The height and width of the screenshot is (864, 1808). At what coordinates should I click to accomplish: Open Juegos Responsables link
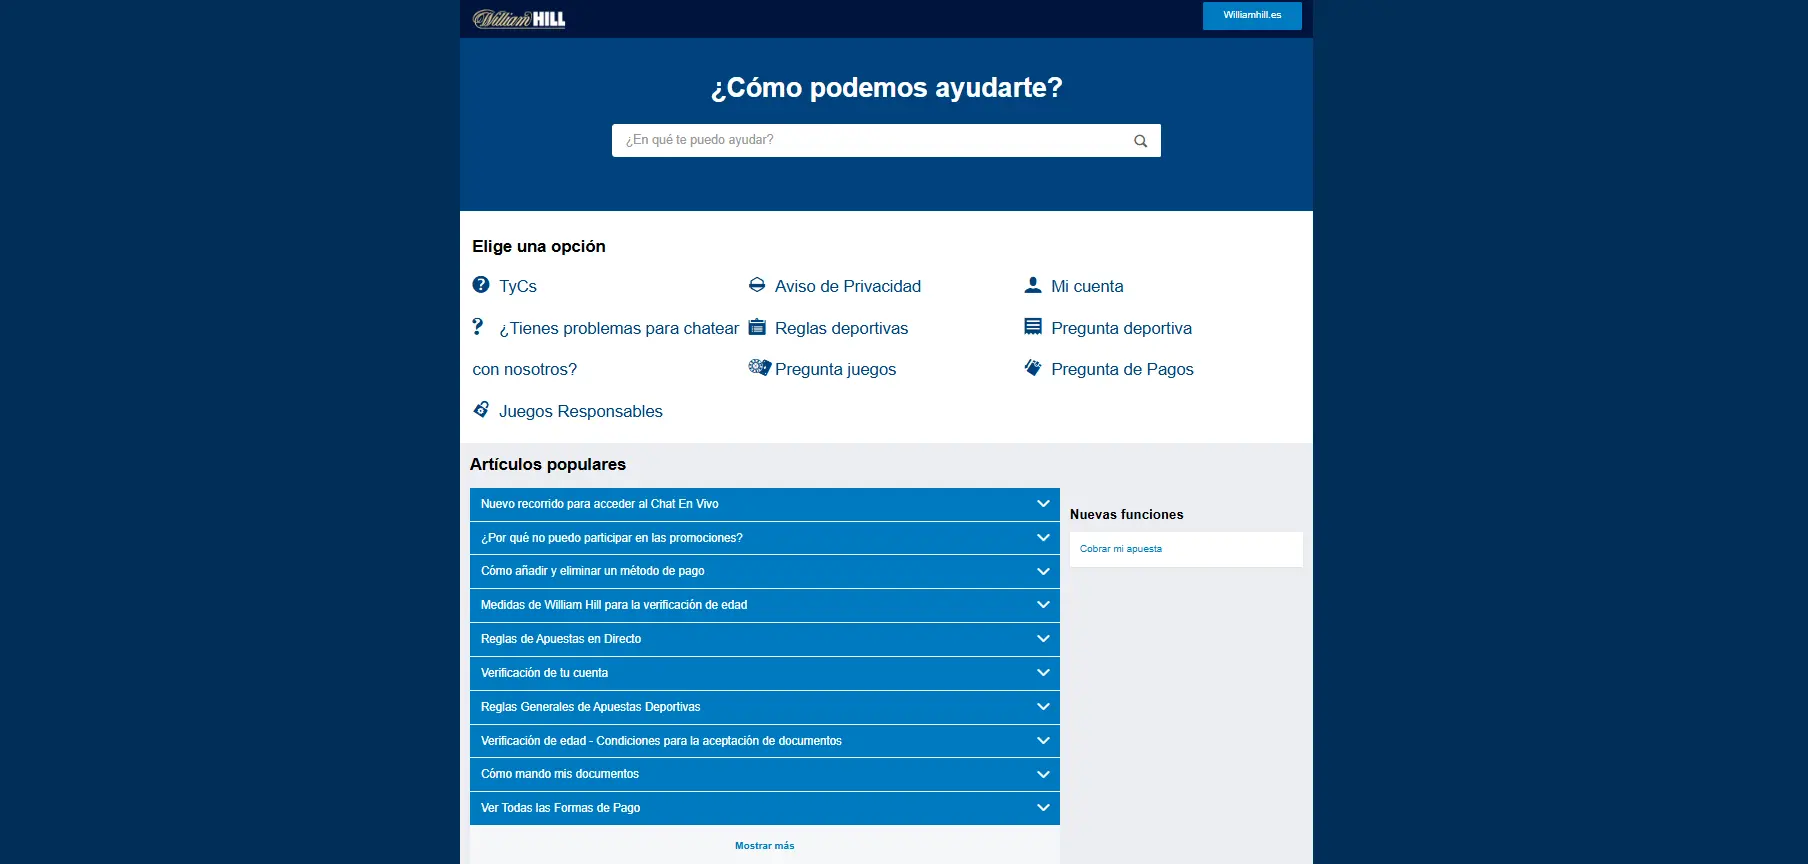pyautogui.click(x=580, y=411)
